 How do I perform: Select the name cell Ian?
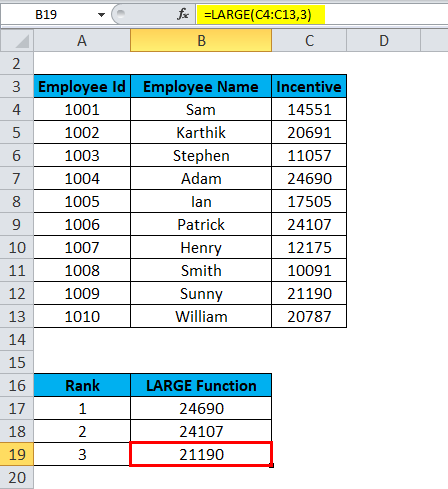pyautogui.click(x=201, y=201)
